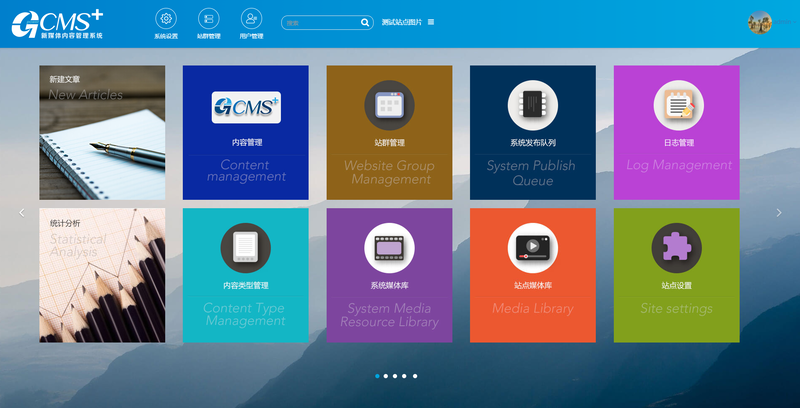Open the System Publish Queue chip icon

coord(533,104)
